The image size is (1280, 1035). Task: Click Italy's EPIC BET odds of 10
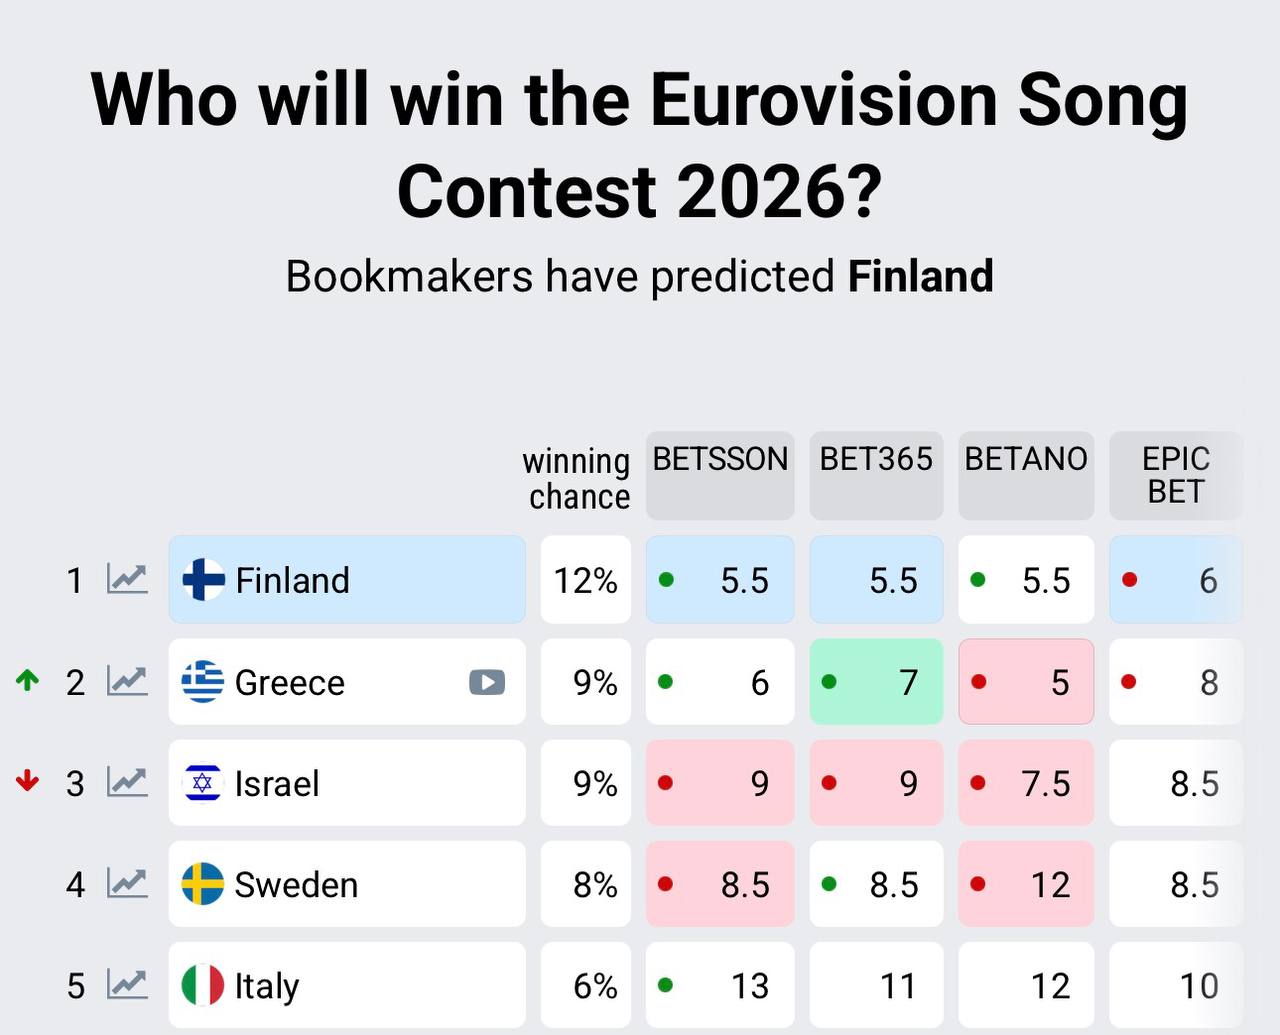point(1176,986)
